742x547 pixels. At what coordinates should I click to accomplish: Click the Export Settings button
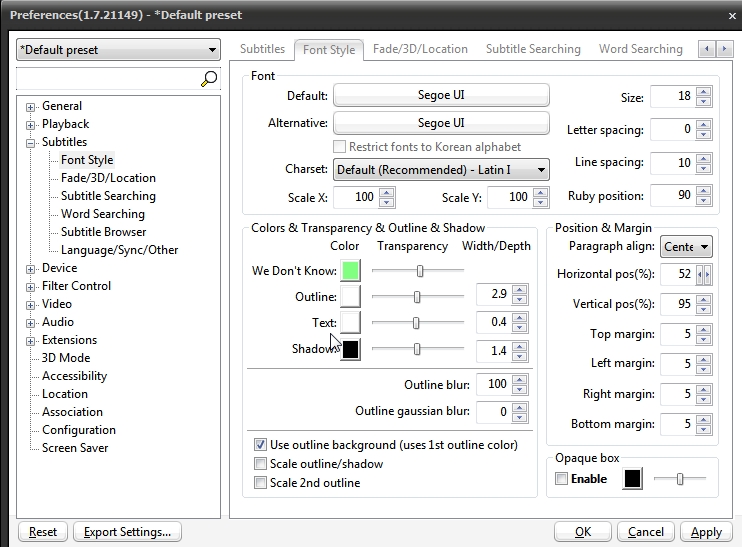(x=128, y=533)
